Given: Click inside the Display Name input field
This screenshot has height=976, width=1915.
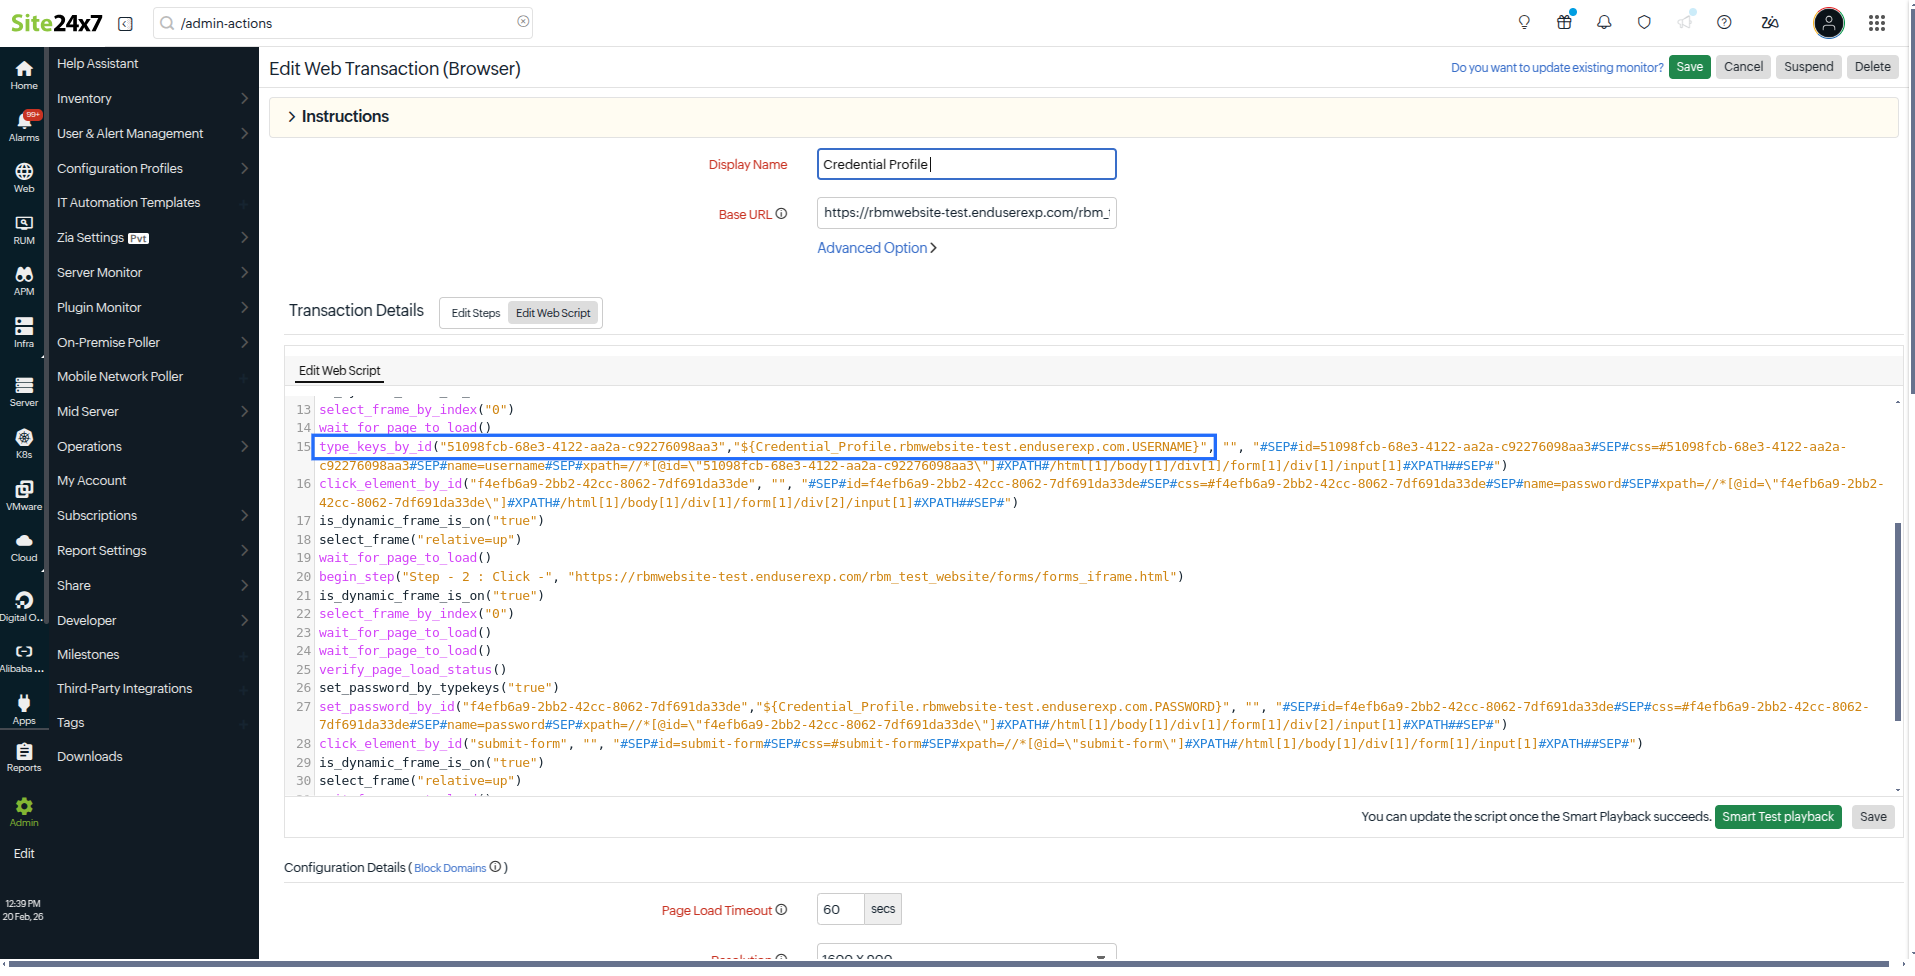Looking at the screenshot, I should pos(963,163).
